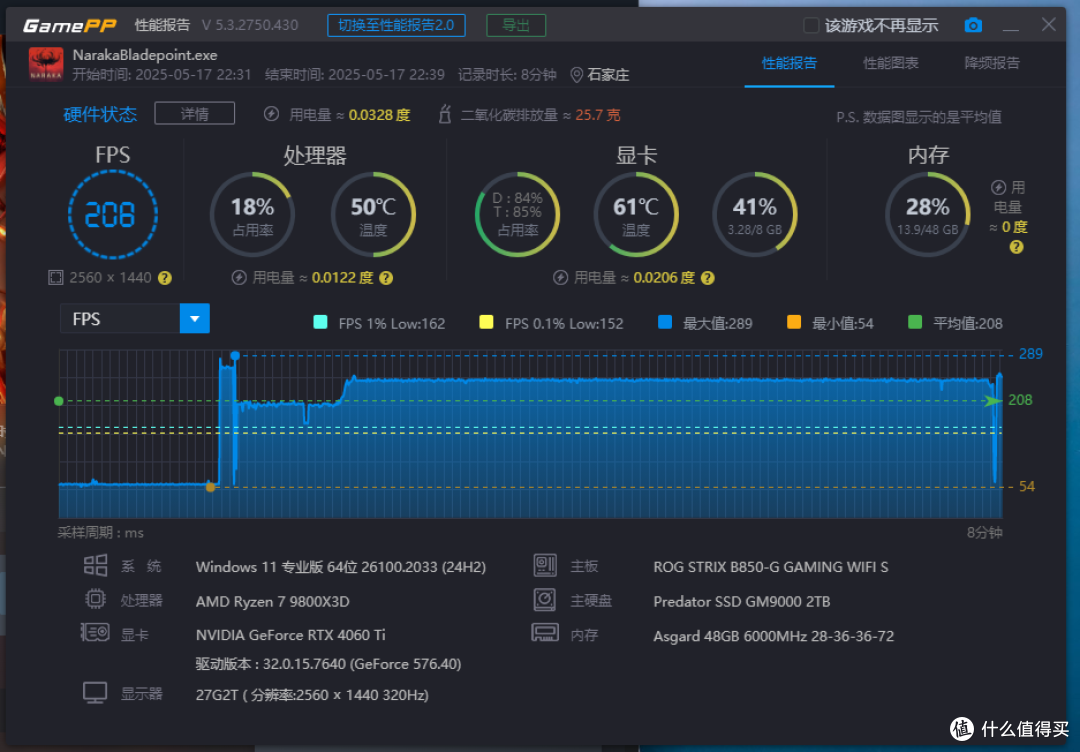Close the GamePP report window

coord(1048,25)
